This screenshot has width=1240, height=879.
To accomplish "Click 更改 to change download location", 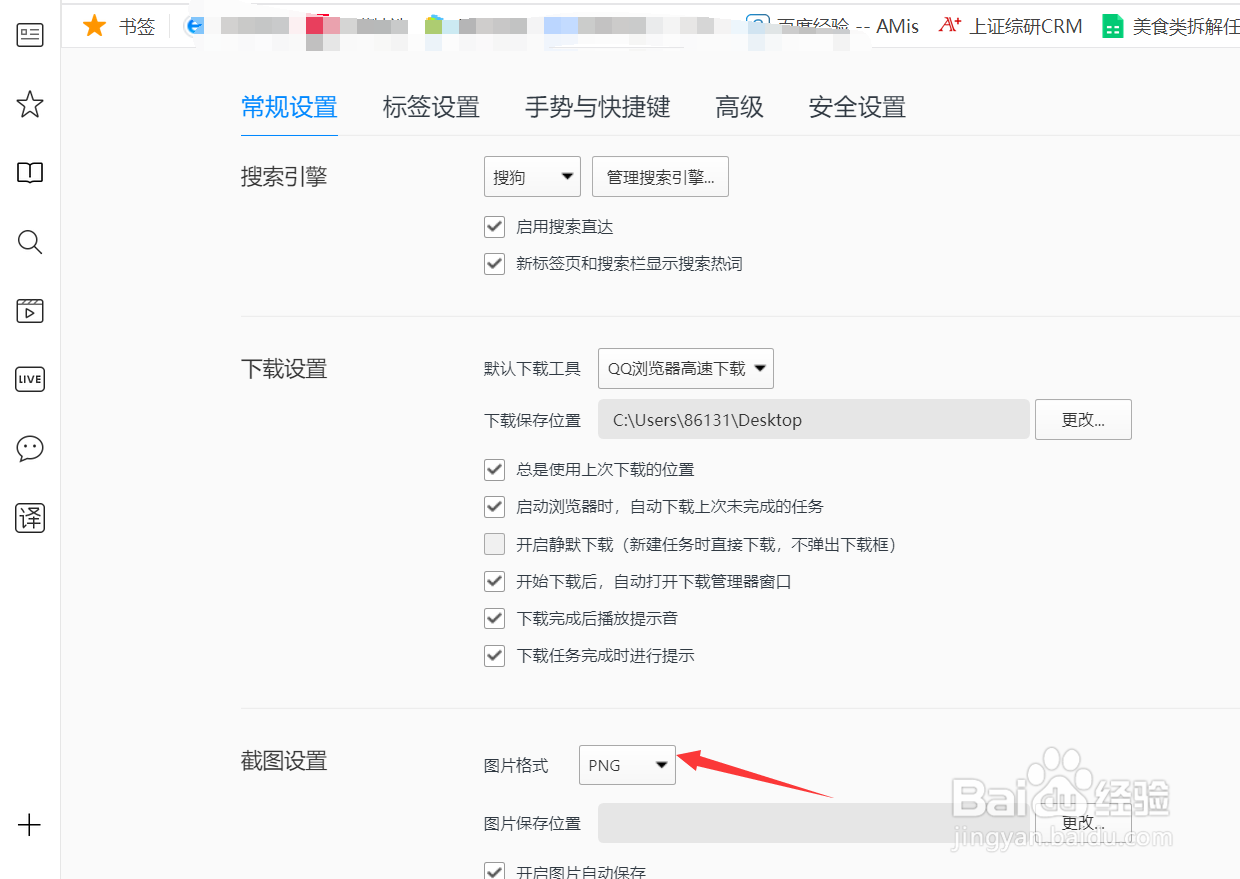I will coord(1083,419).
